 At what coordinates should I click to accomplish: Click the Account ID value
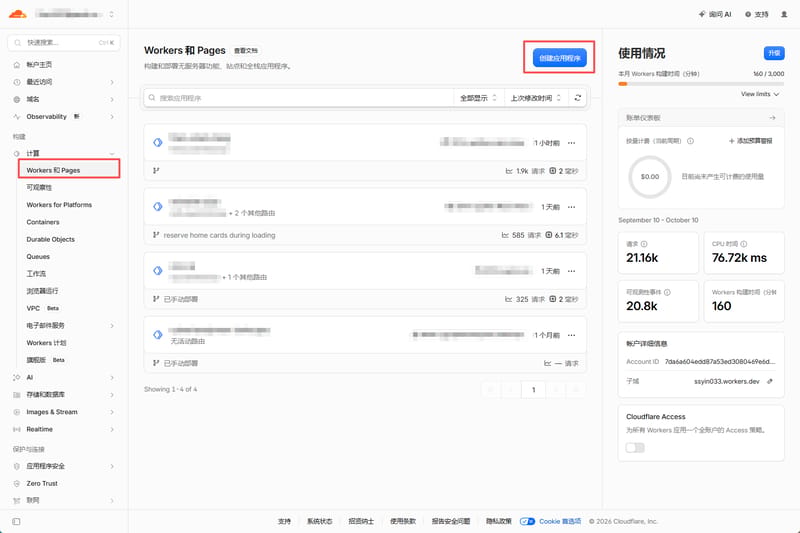click(719, 362)
